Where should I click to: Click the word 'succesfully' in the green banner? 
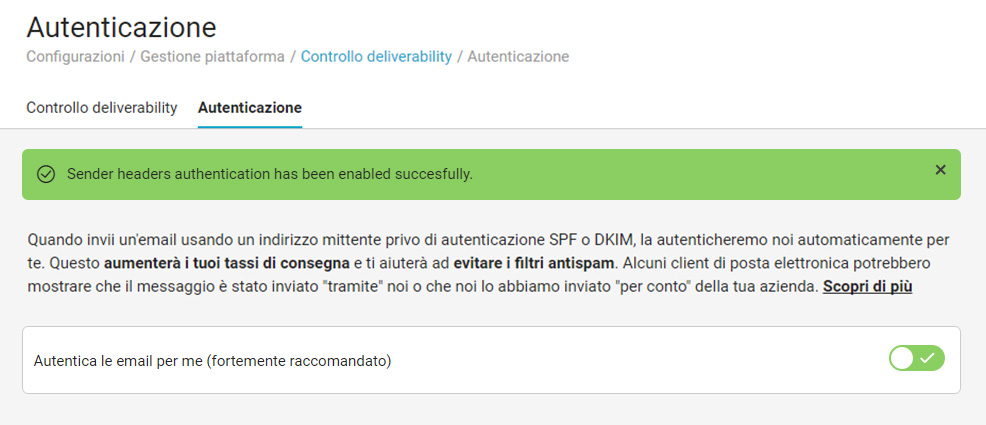(435, 174)
